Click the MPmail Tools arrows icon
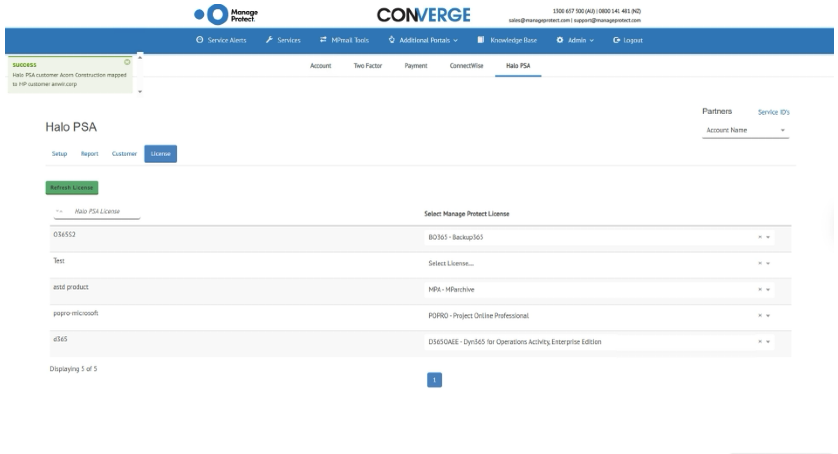The width and height of the screenshot is (838, 454). [x=323, y=40]
